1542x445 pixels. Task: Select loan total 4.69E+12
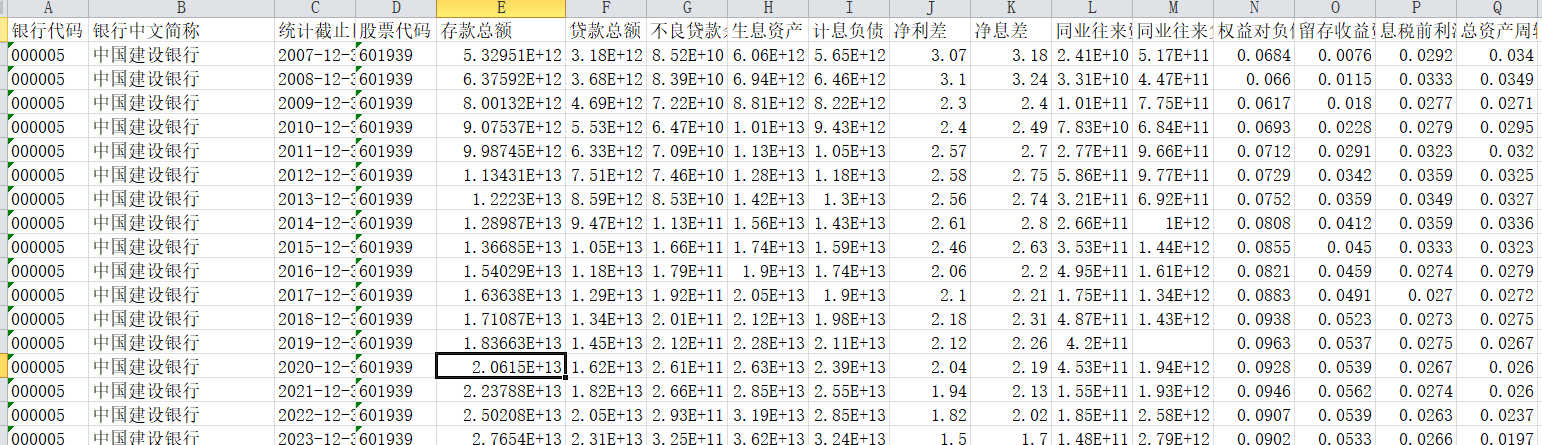606,102
